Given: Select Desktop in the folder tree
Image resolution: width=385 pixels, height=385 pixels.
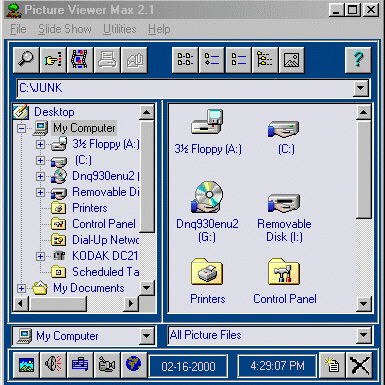Looking at the screenshot, I should [54, 112].
